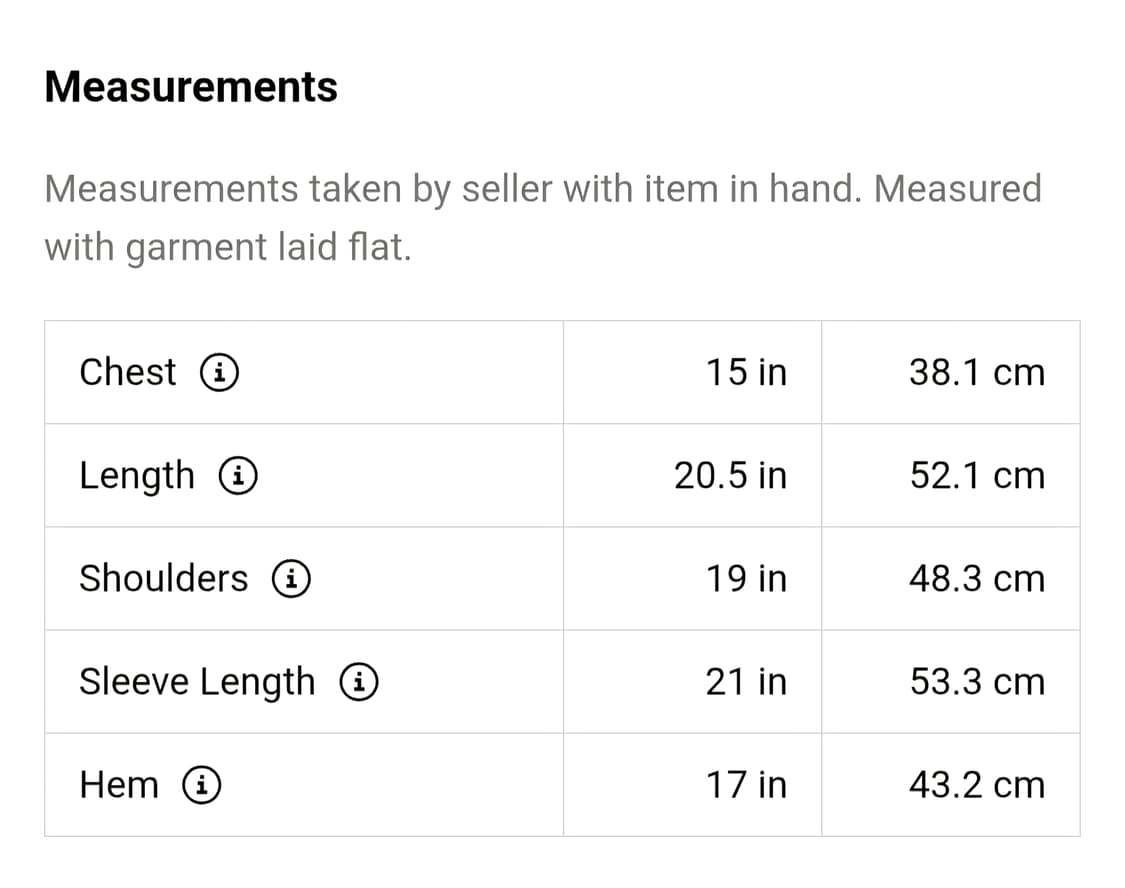Image resolution: width=1125 pixels, height=888 pixels.
Task: Select the seller measurement description text
Action: point(543,217)
